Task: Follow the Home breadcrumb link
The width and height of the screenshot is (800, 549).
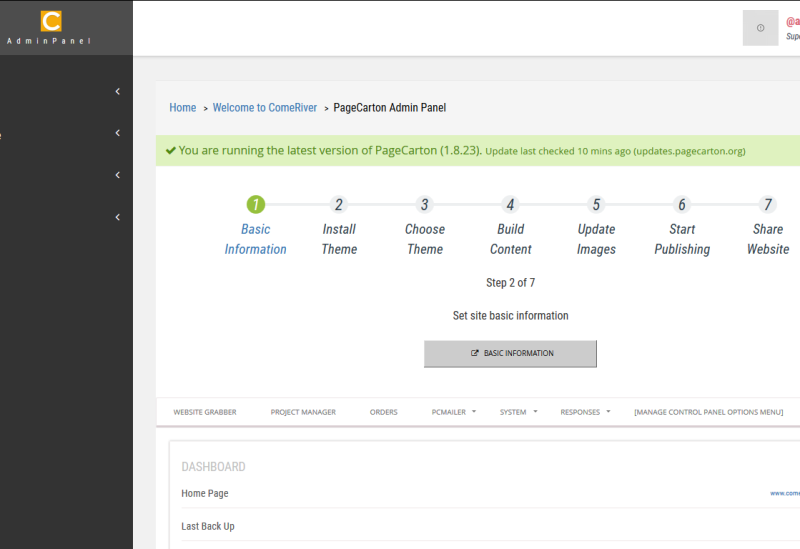Action: tap(183, 108)
